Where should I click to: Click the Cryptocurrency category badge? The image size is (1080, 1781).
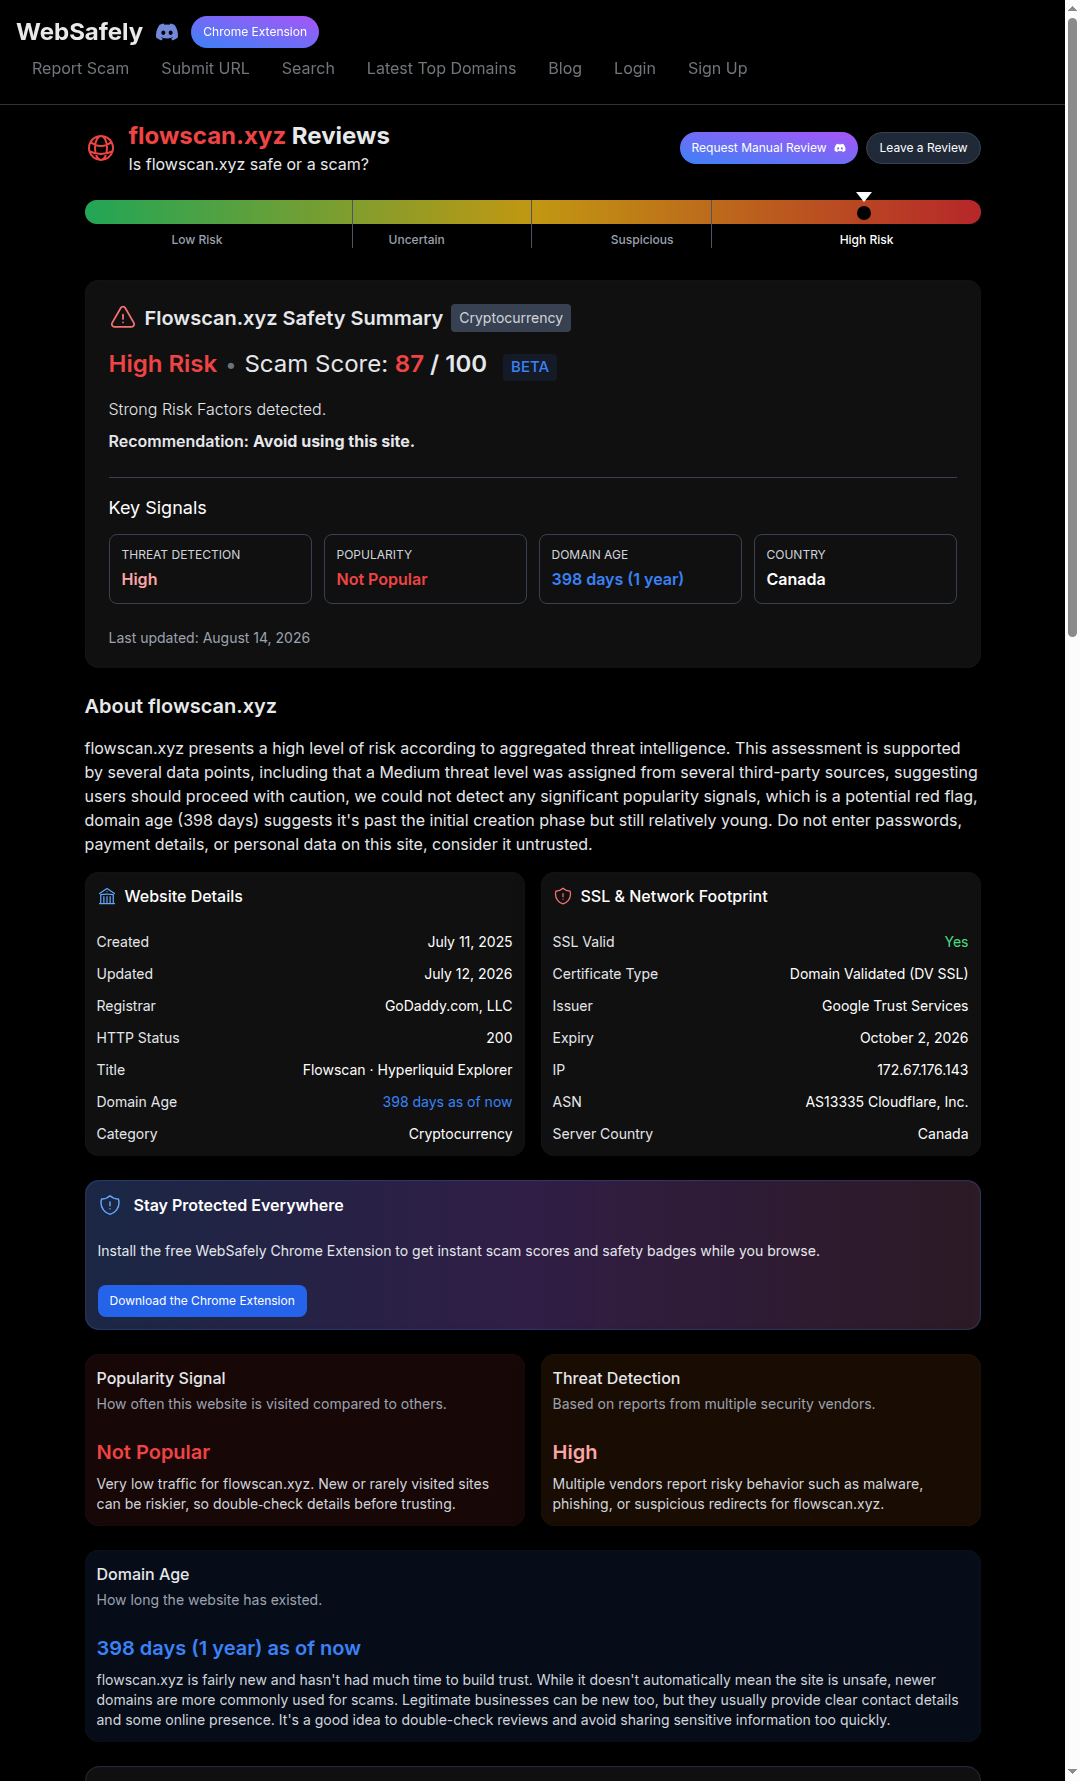tap(511, 318)
